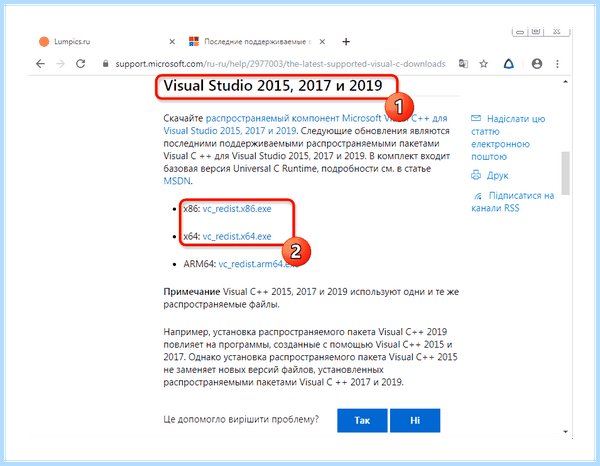Open the user profile icon
Screen dimensions: 600x466
[537, 64]
